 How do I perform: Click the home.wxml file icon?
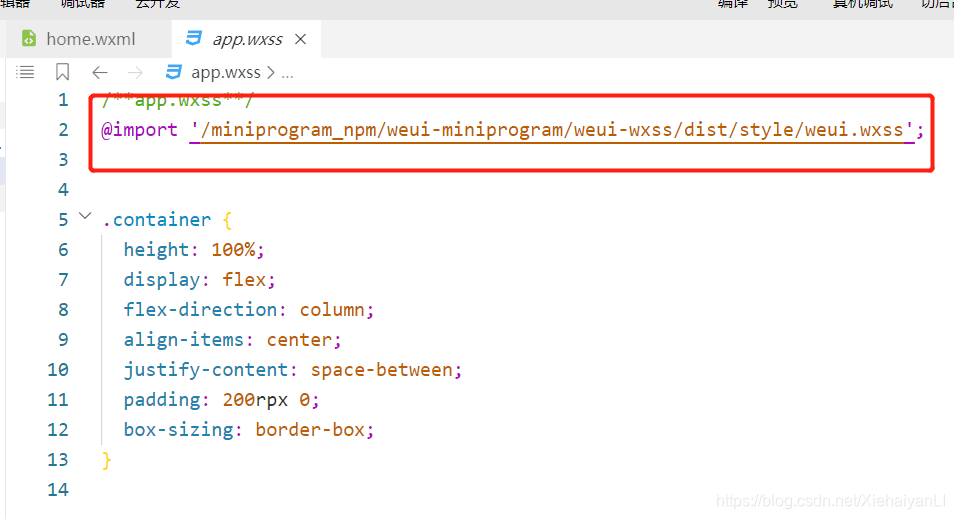click(x=29, y=38)
